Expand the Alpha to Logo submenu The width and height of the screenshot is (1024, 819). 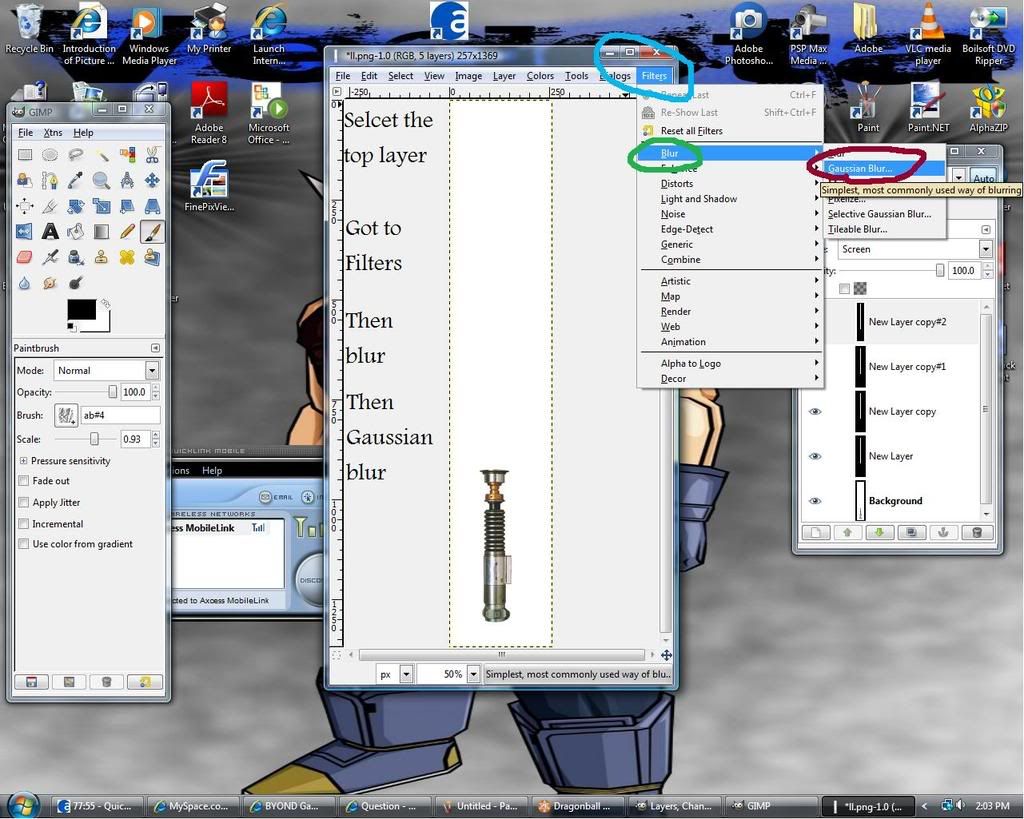730,363
